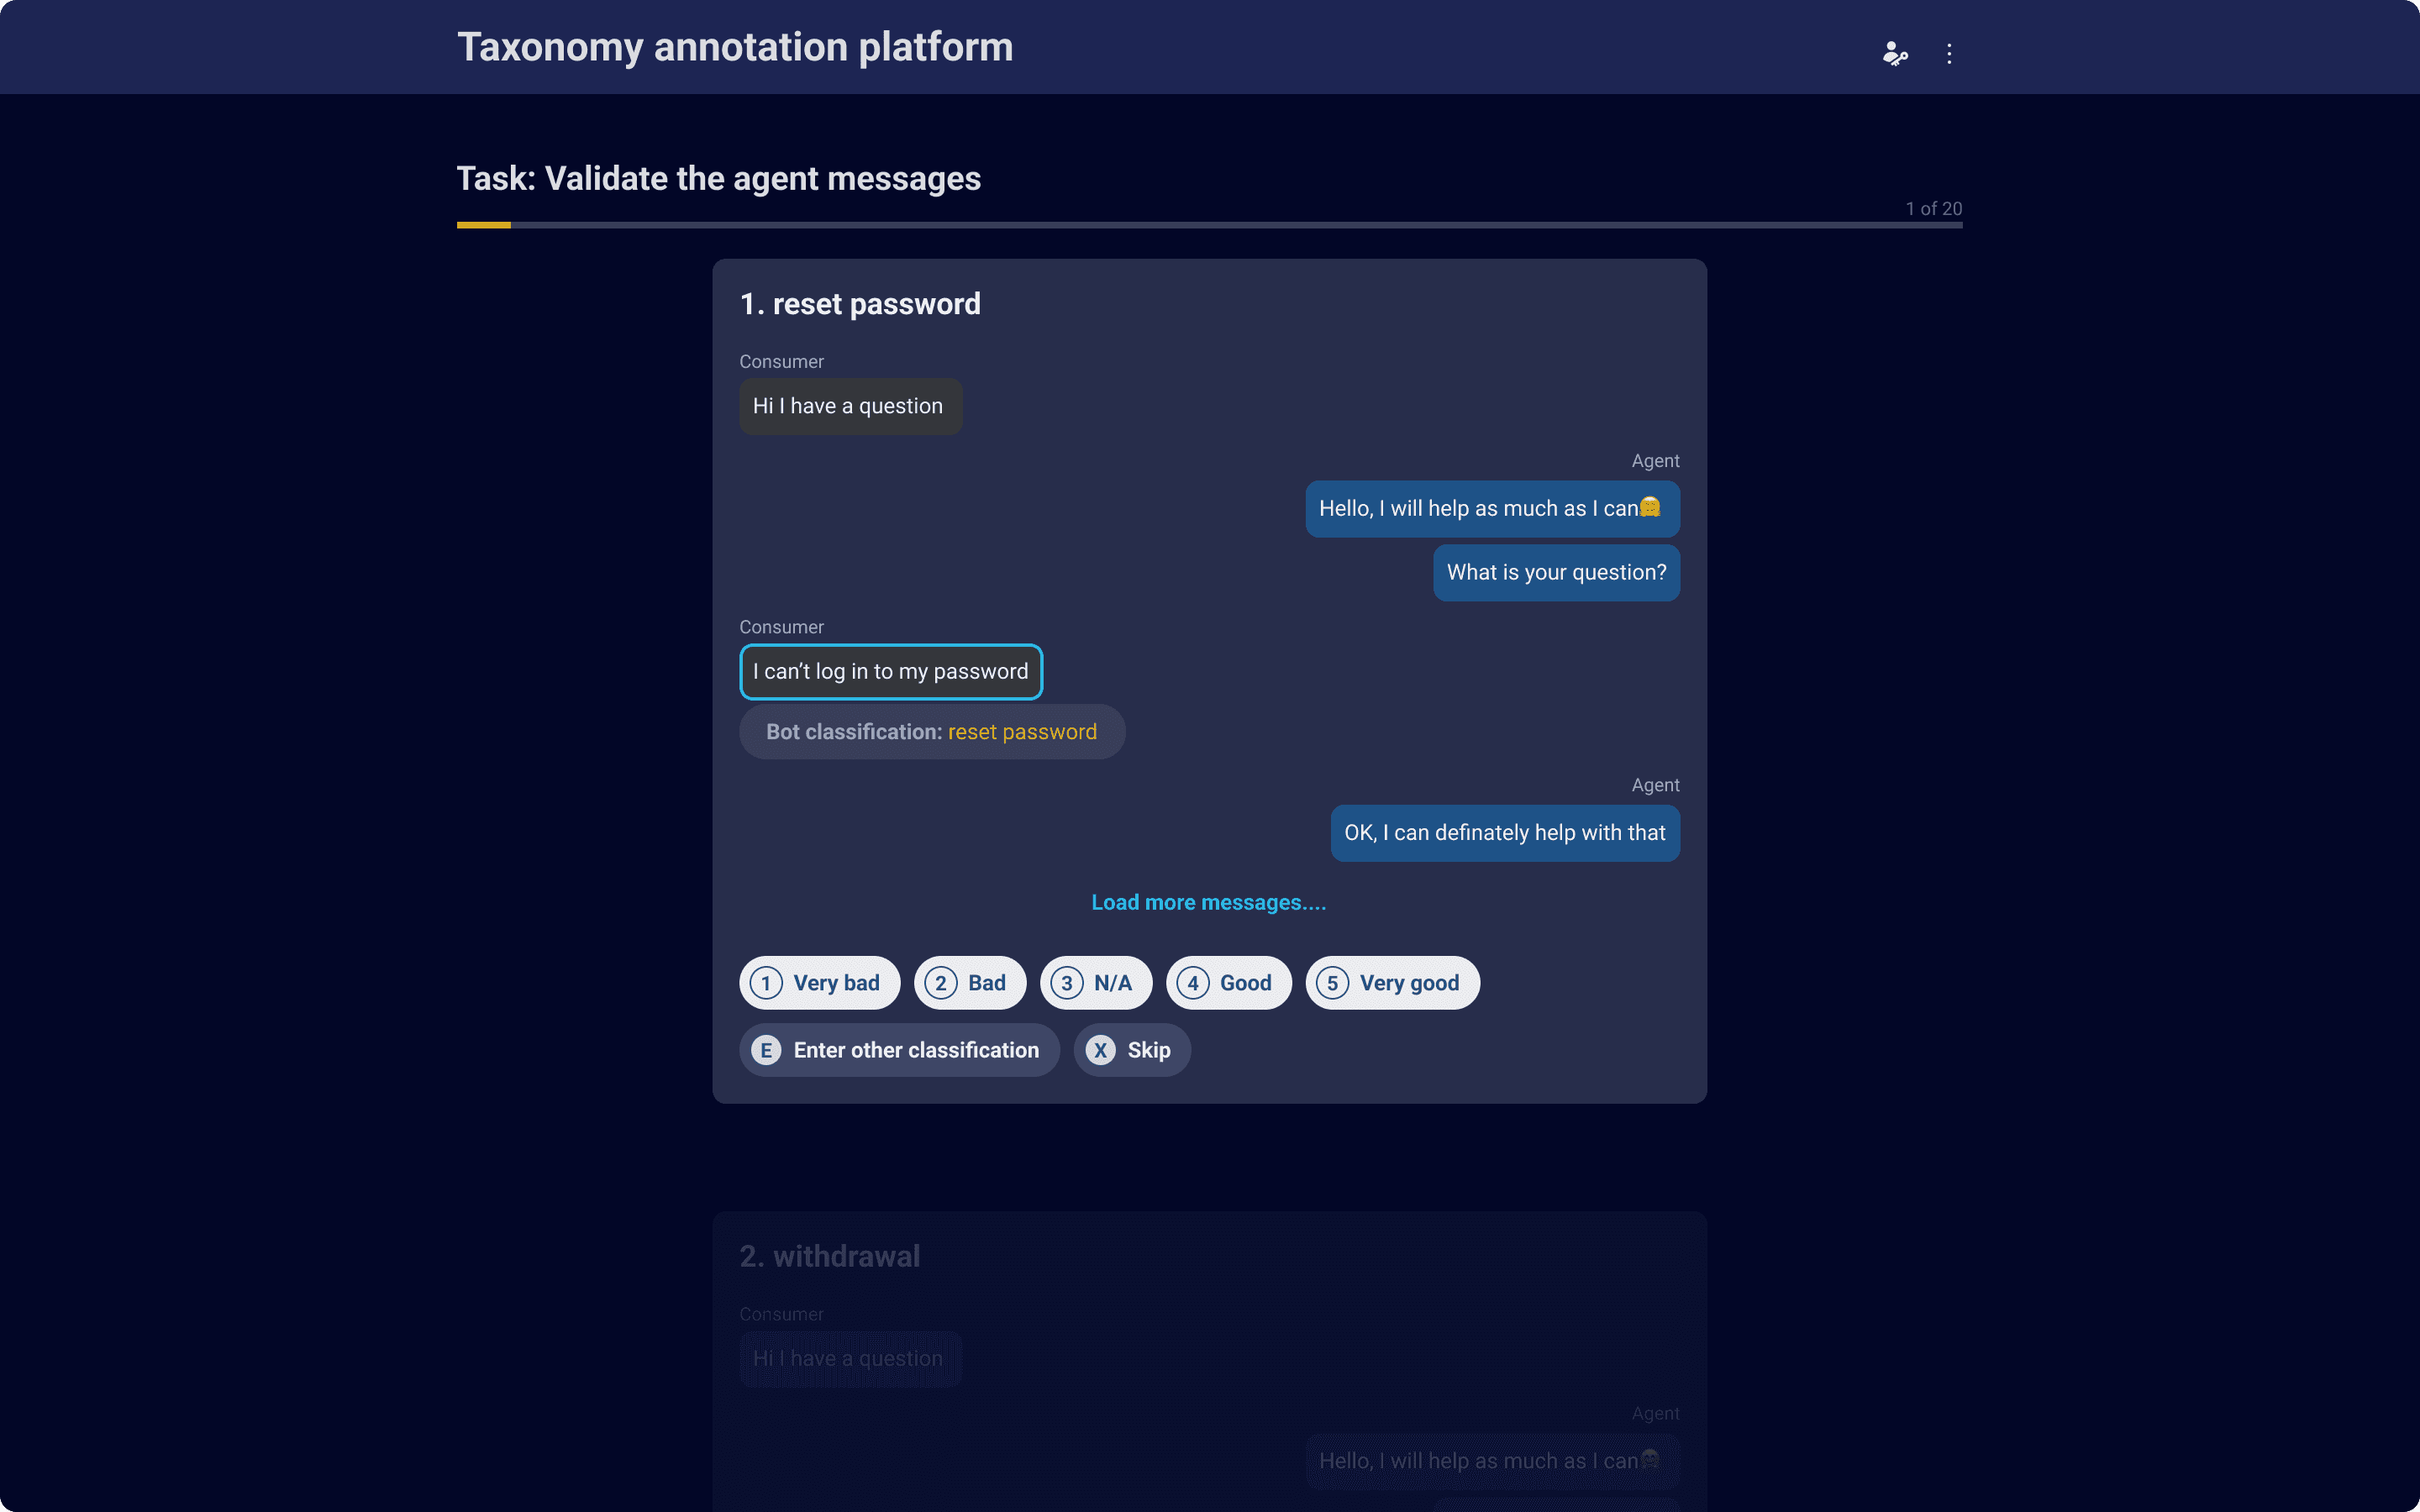The height and width of the screenshot is (1512, 2420).
Task: Click the Taxonomy annotation platform title
Action: click(735, 47)
